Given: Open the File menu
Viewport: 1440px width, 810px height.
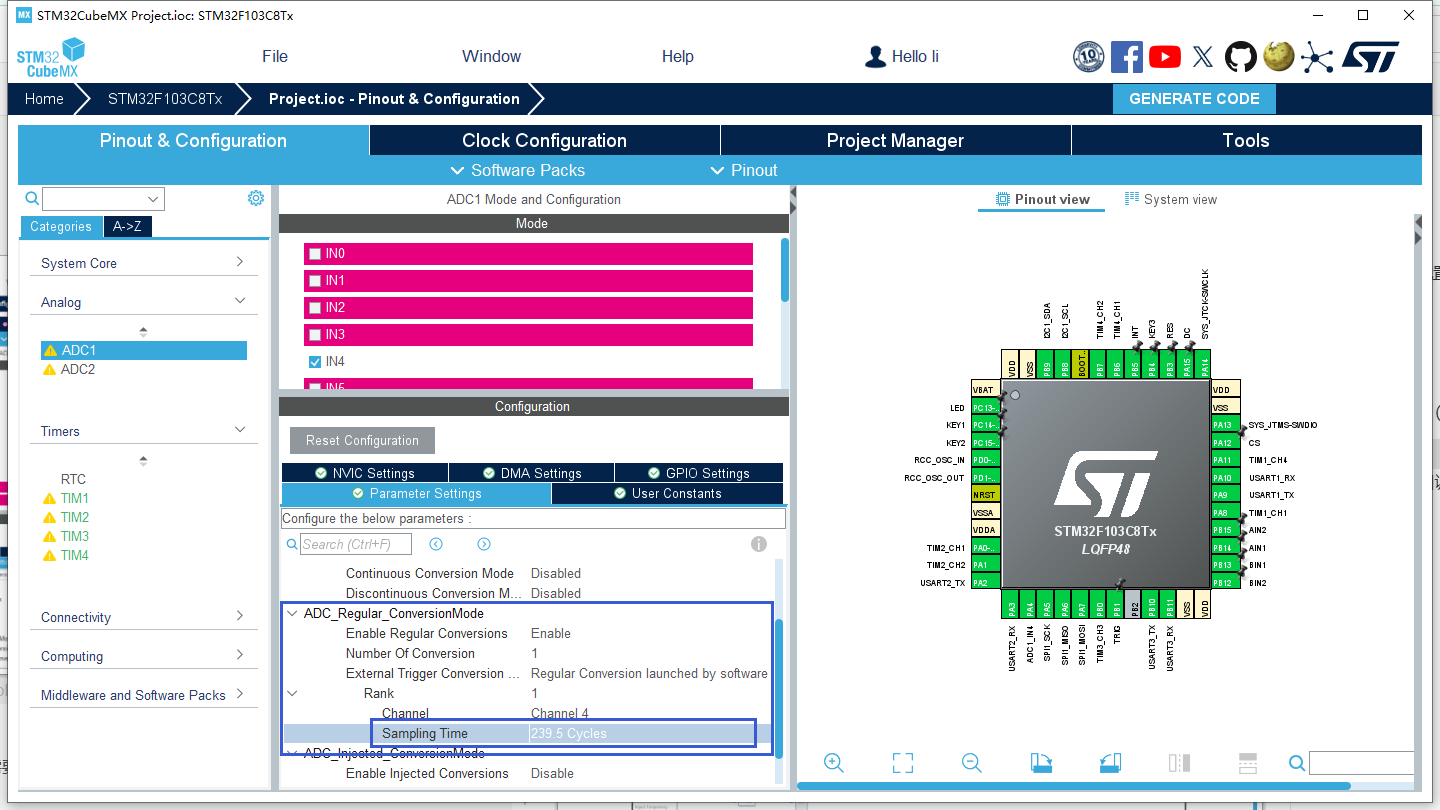Looking at the screenshot, I should coord(275,57).
